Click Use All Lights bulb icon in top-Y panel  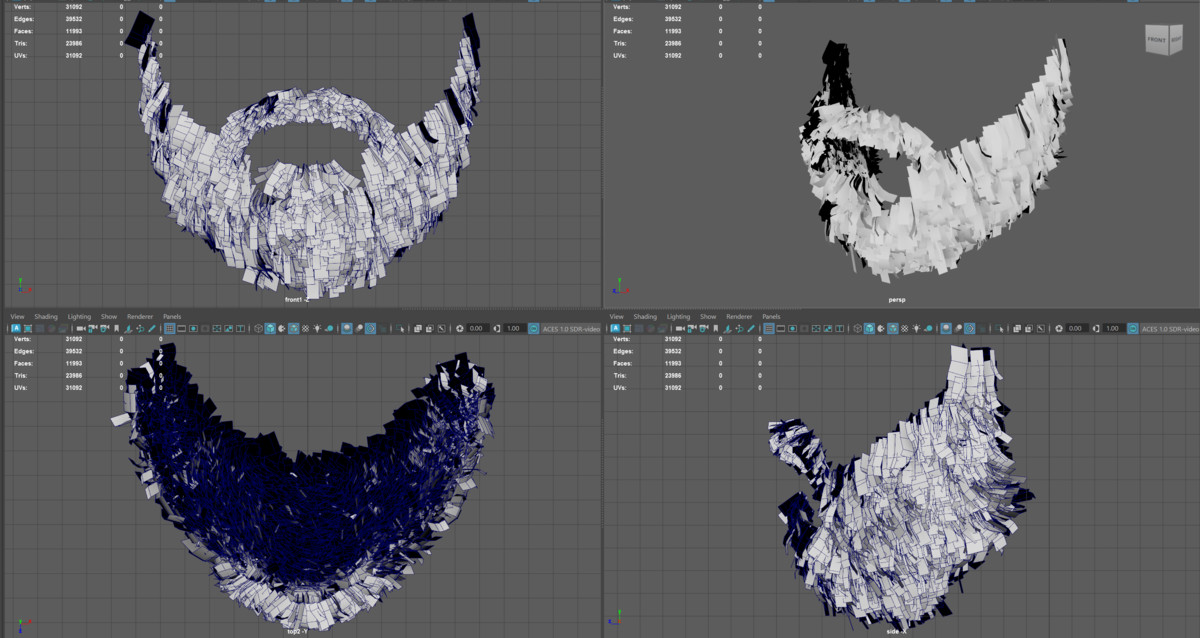(x=317, y=328)
